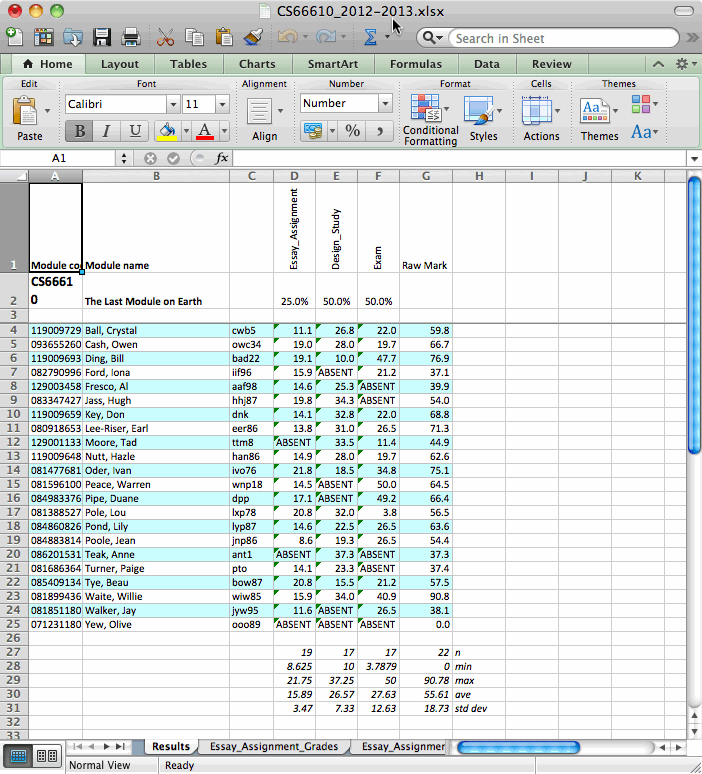This screenshot has height=774, width=702.
Task: Go to next sheet arrow
Action: click(106, 746)
